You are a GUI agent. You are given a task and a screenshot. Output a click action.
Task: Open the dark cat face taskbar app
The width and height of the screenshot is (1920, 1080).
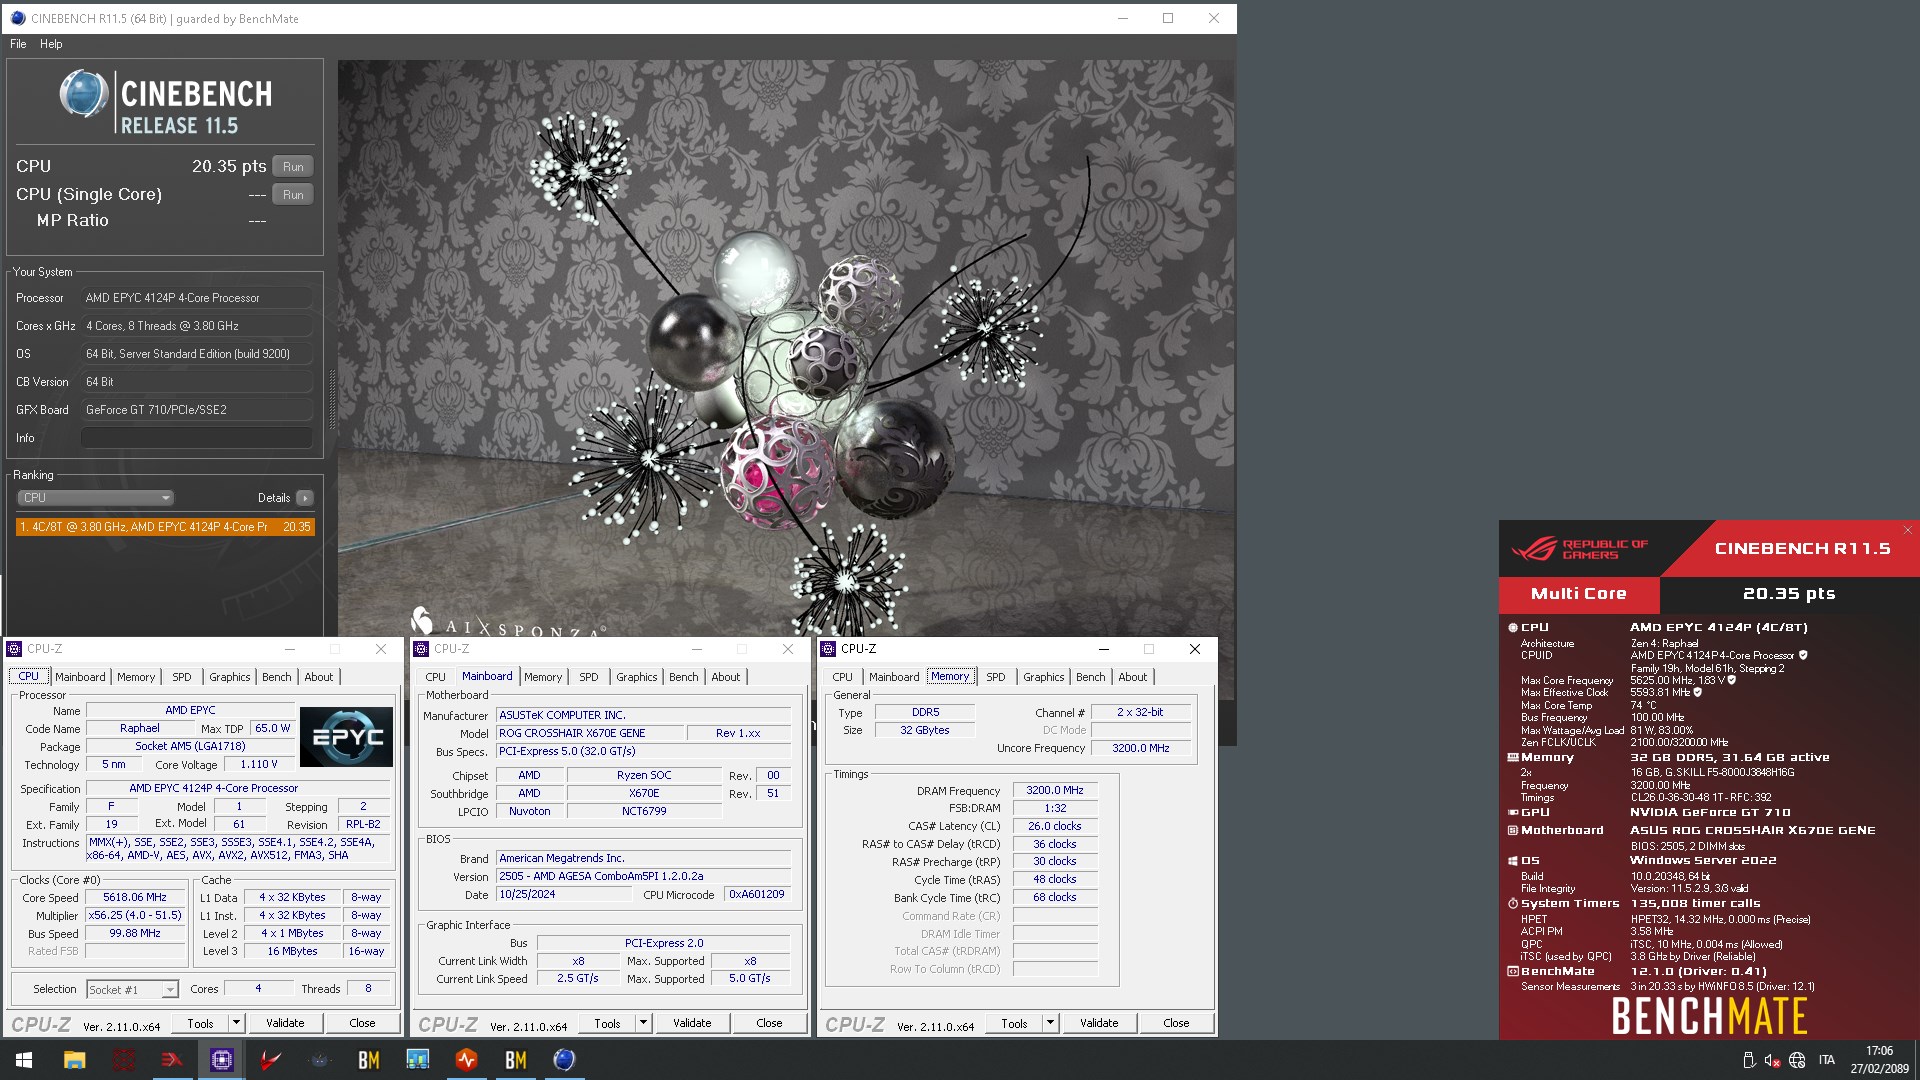tap(319, 1060)
